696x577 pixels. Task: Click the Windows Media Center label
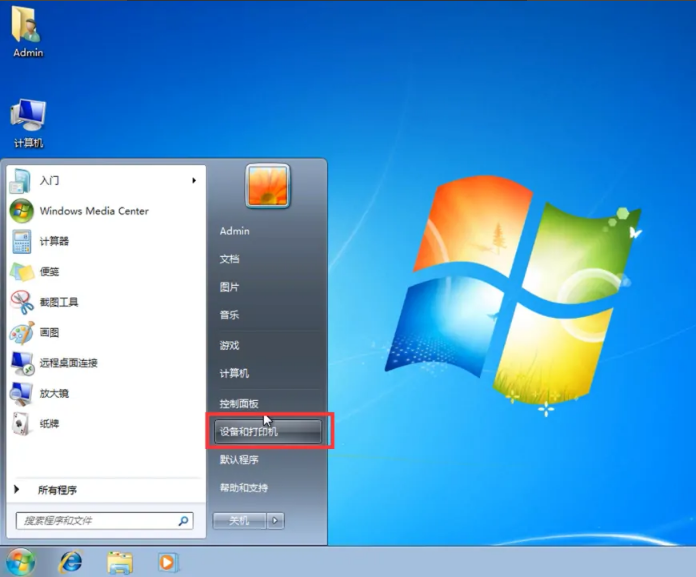click(94, 211)
